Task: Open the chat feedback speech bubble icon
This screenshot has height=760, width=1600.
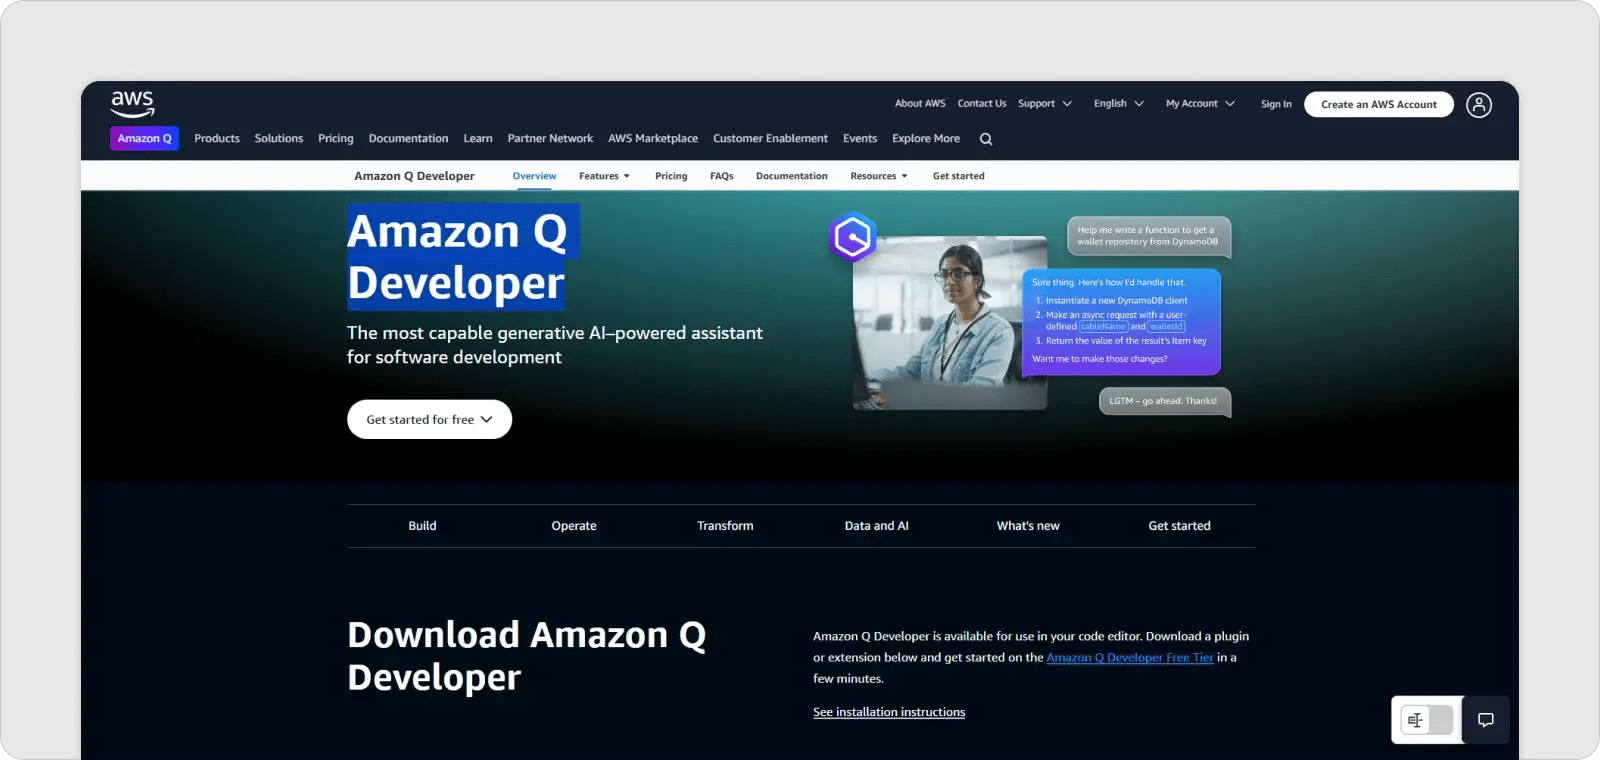Action: [1485, 720]
